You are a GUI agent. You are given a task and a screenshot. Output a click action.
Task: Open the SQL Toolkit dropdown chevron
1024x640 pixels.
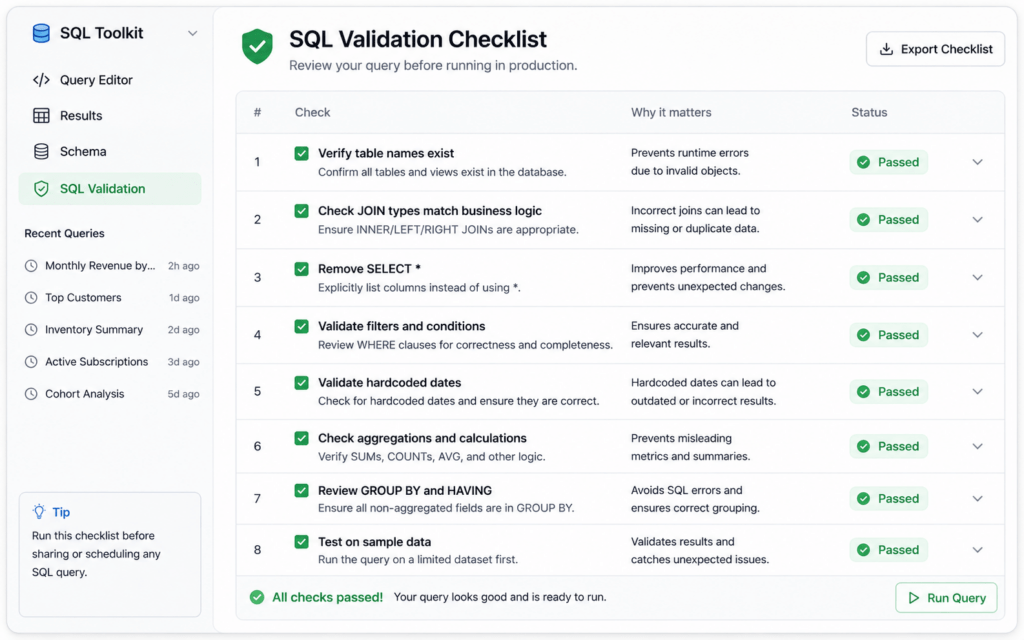192,34
